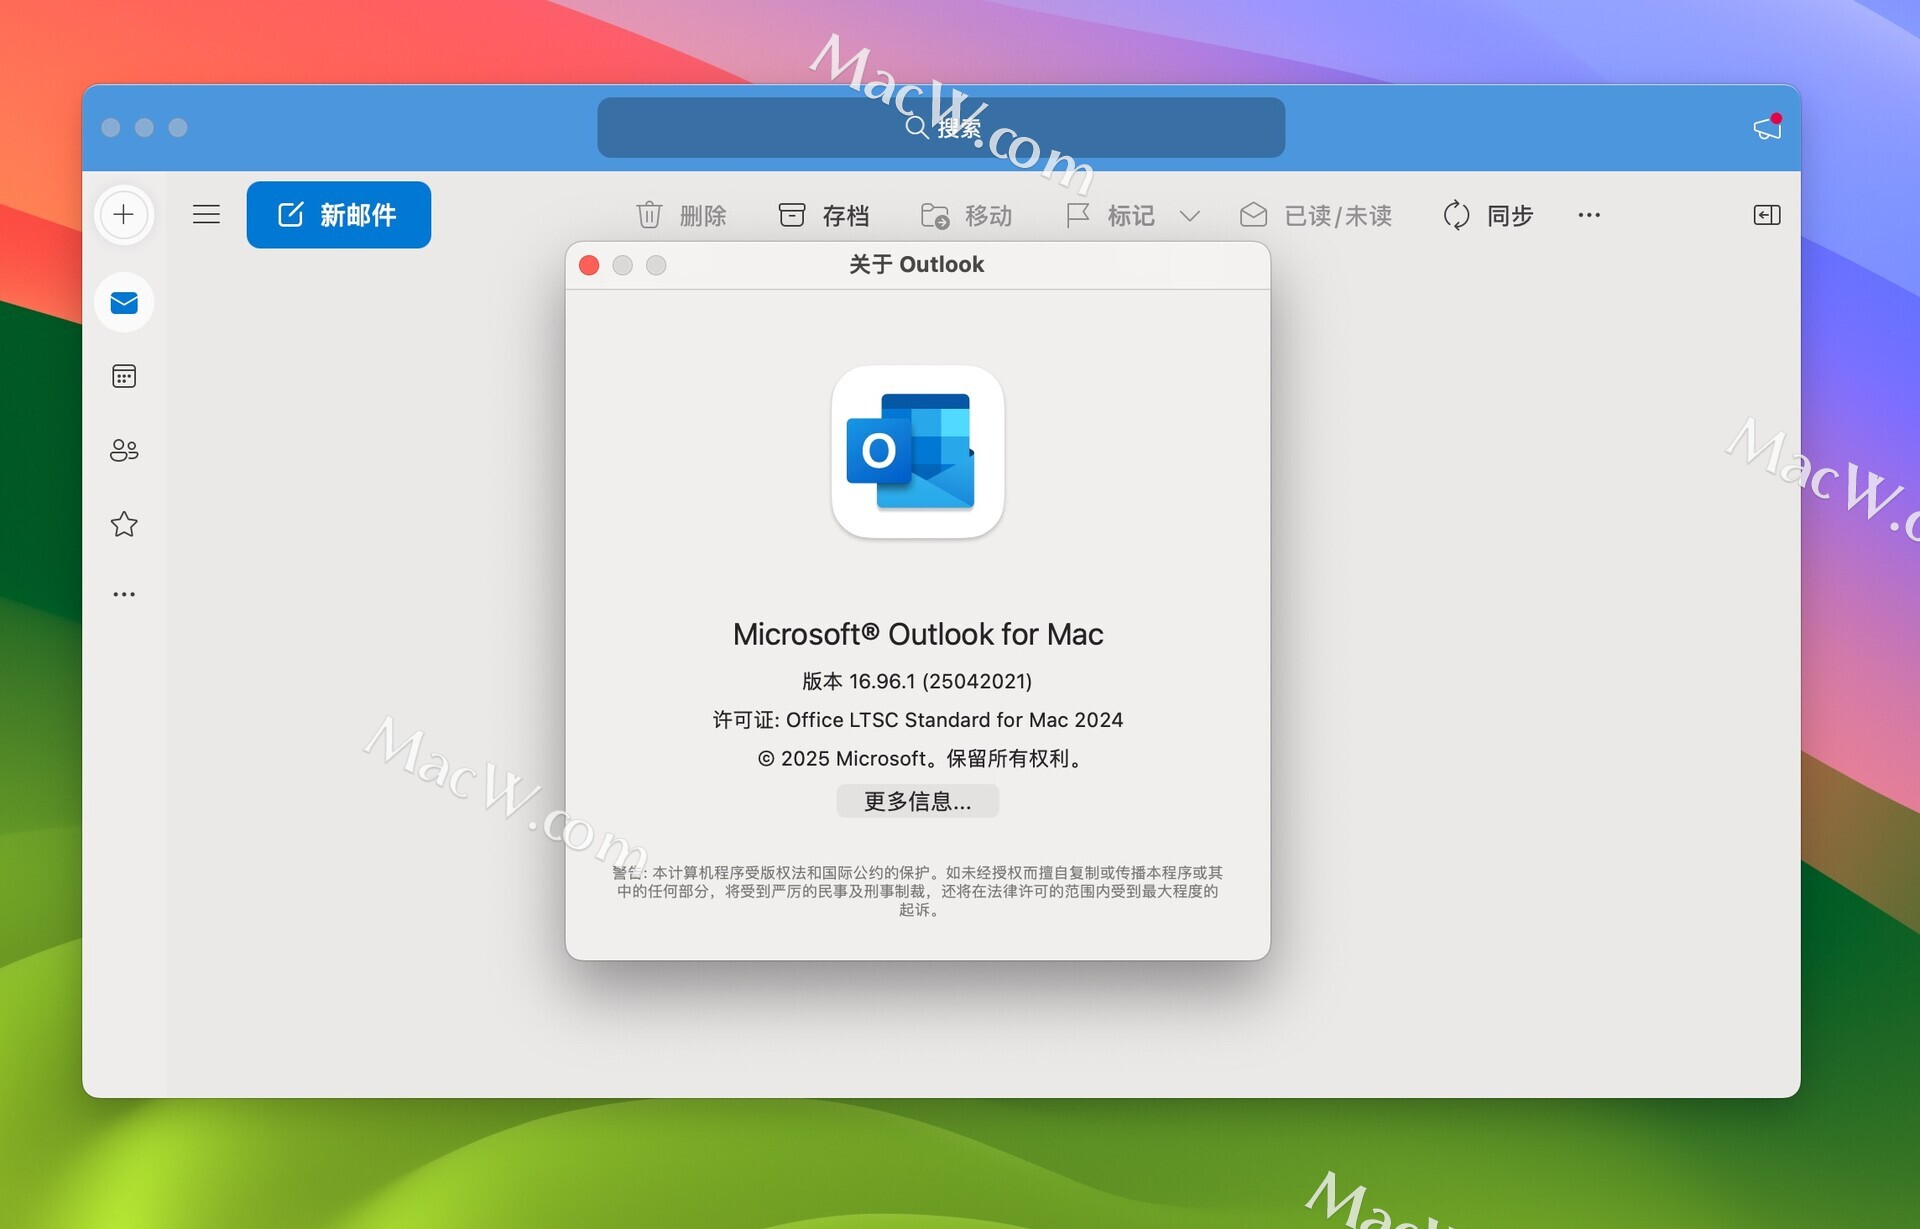Compose a new mail with 新邮件
This screenshot has width=1920, height=1229.
[x=339, y=215]
